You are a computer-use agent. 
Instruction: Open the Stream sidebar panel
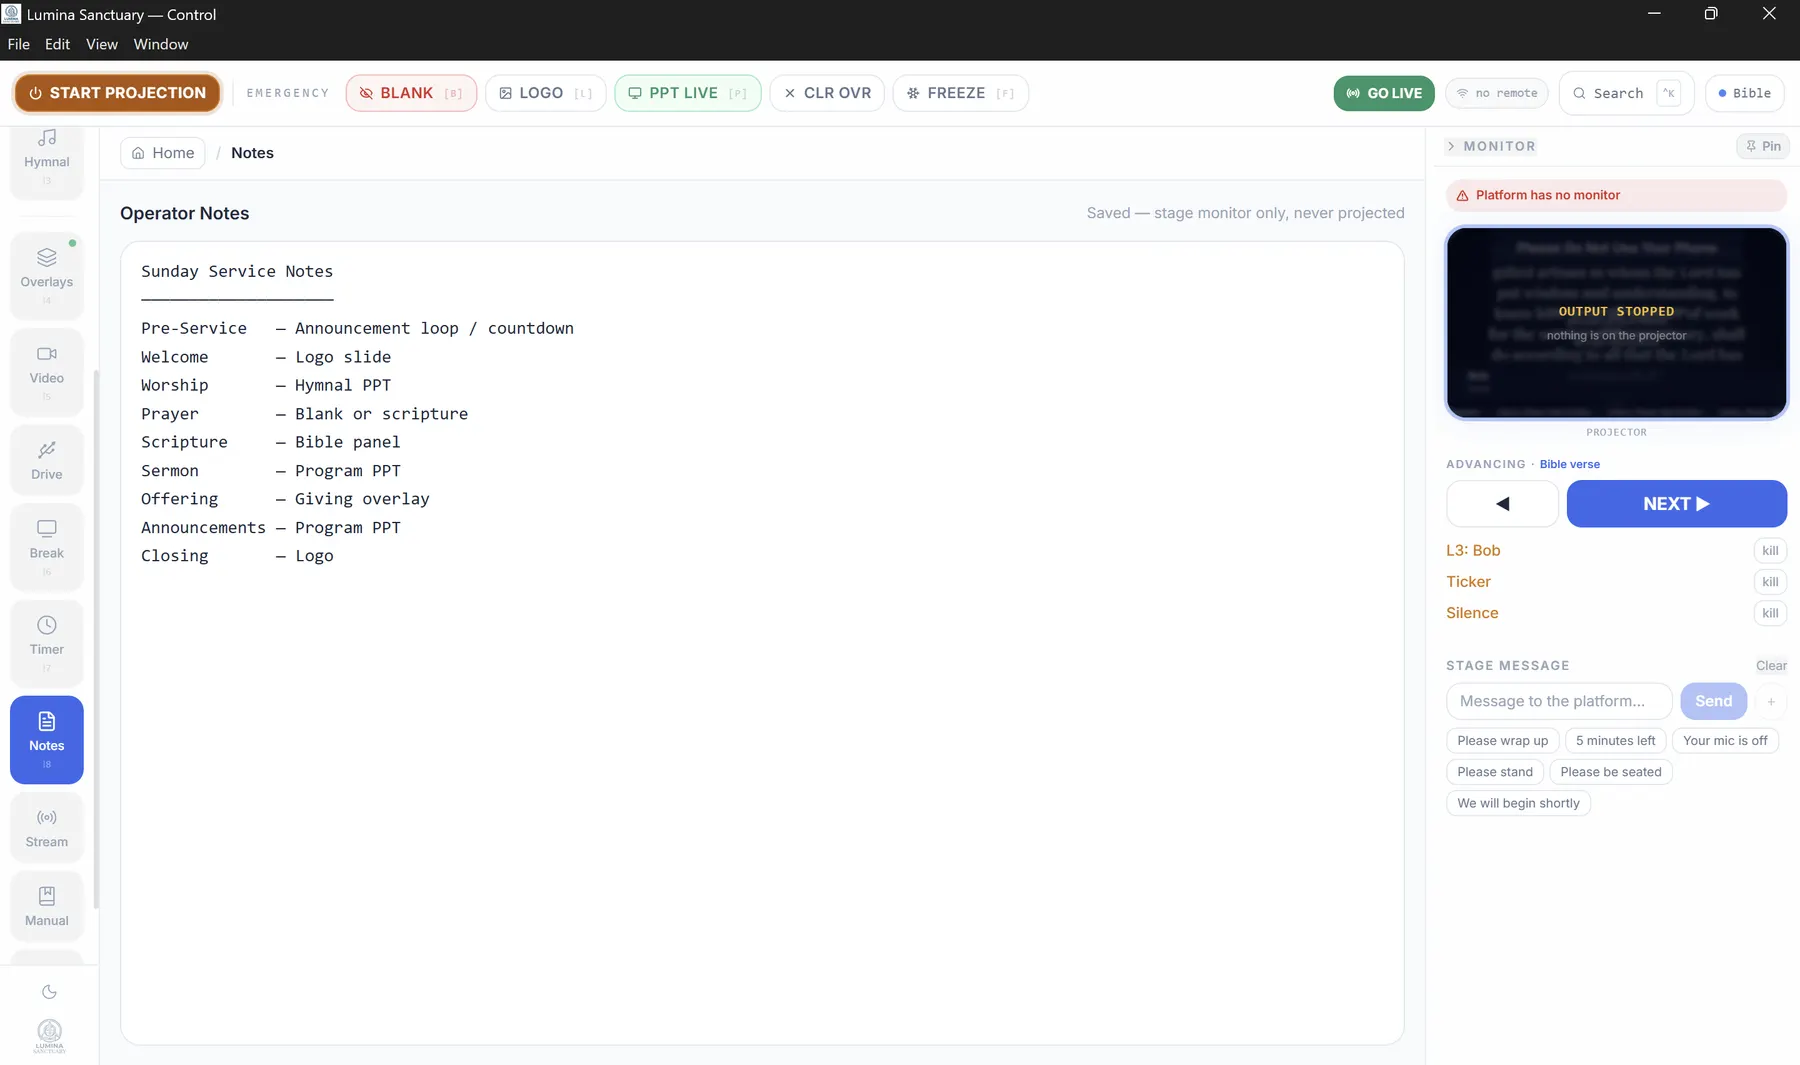47,828
